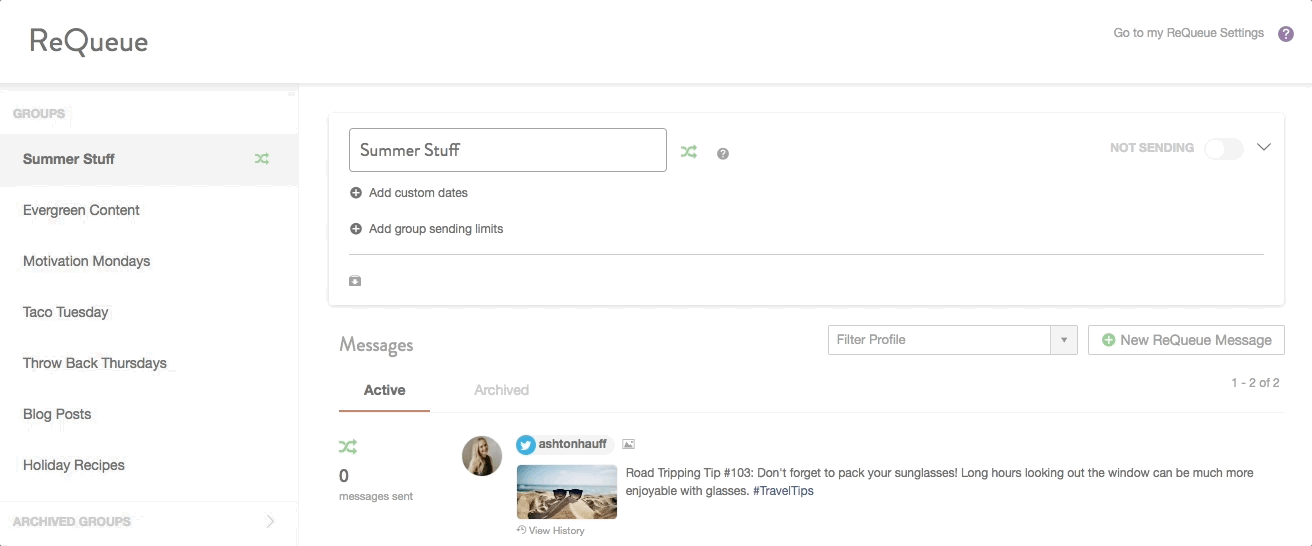Click the Road Tripping Tip #103 message text
Screen dimensions: 1312x546
coord(939,482)
